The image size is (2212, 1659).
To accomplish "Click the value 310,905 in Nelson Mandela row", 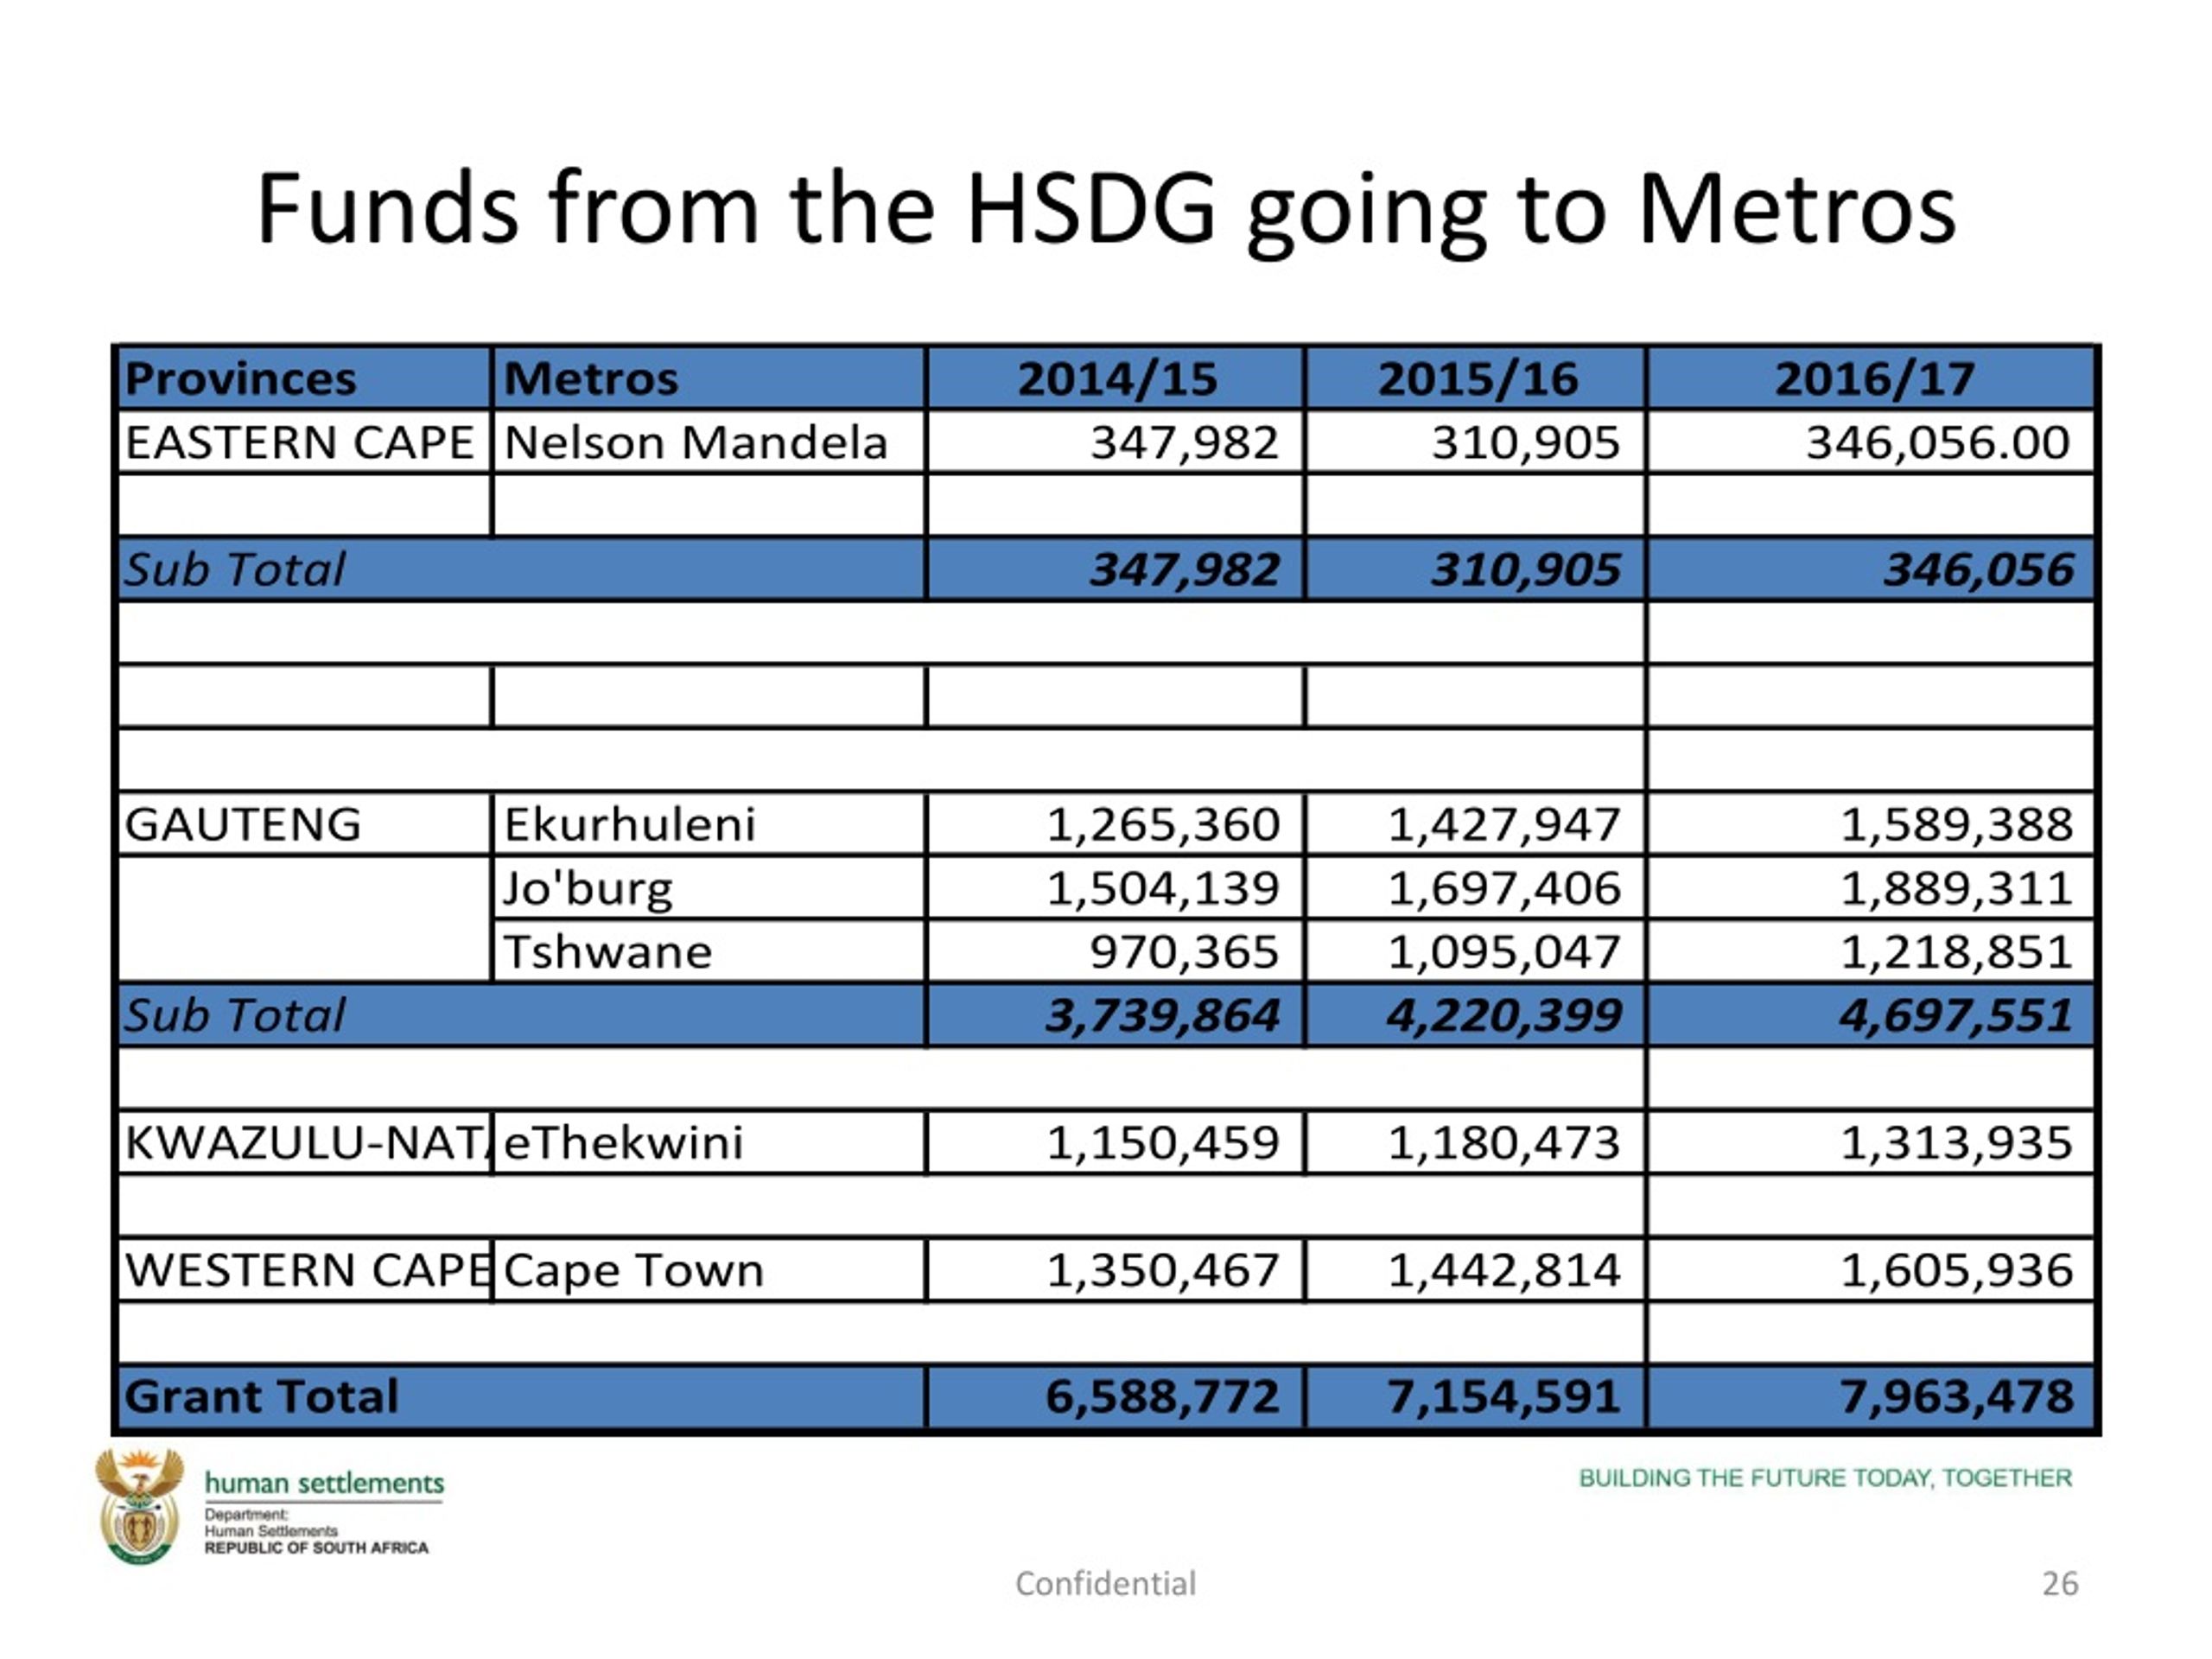I will 1525,442.
